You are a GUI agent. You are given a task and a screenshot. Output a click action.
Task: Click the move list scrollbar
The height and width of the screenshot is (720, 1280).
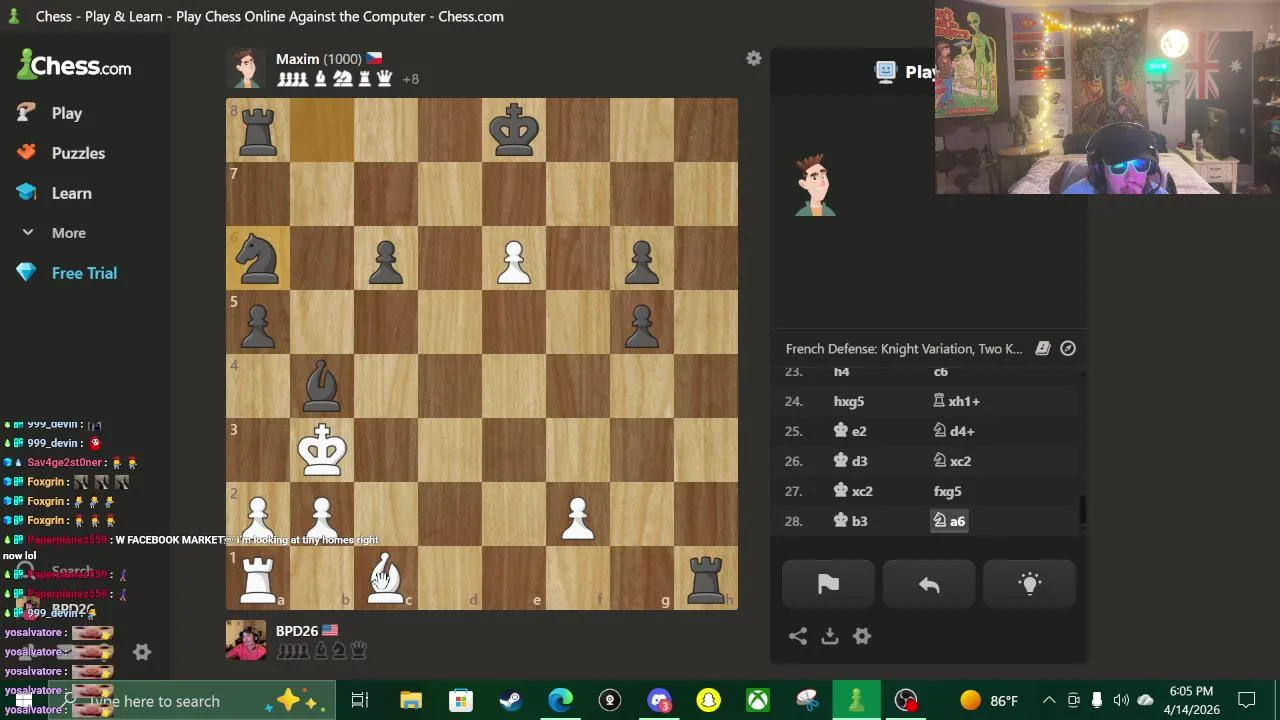coord(1082,511)
